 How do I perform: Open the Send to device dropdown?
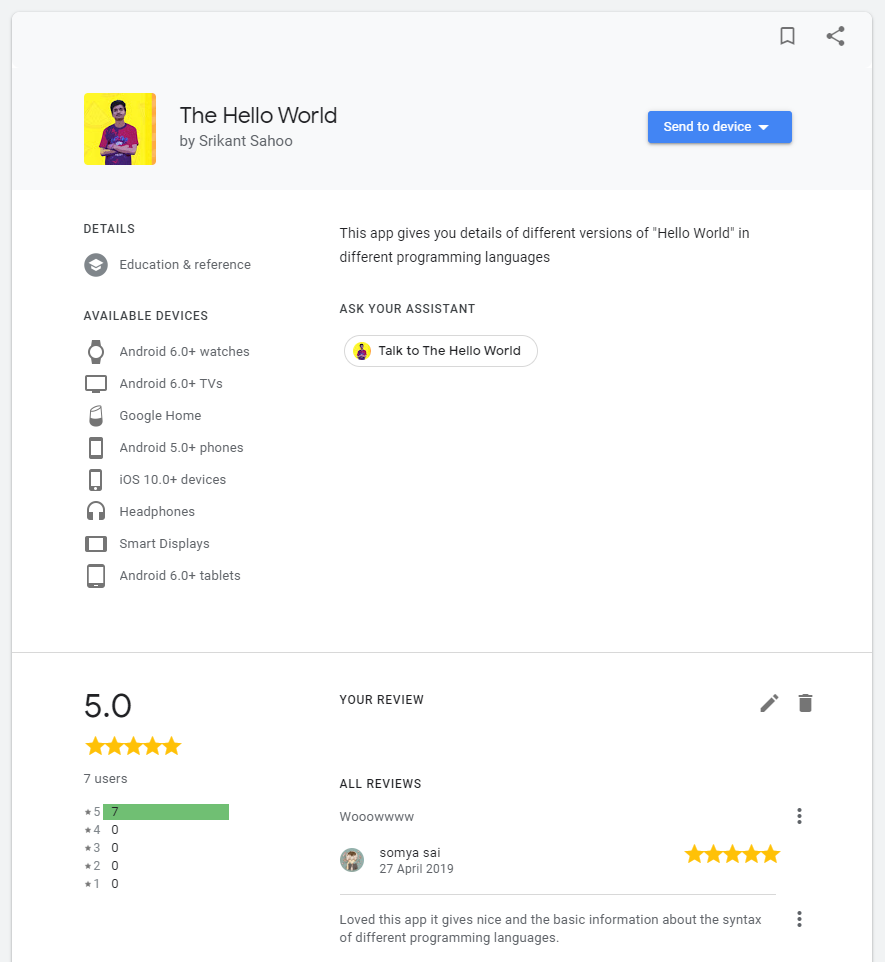719,127
